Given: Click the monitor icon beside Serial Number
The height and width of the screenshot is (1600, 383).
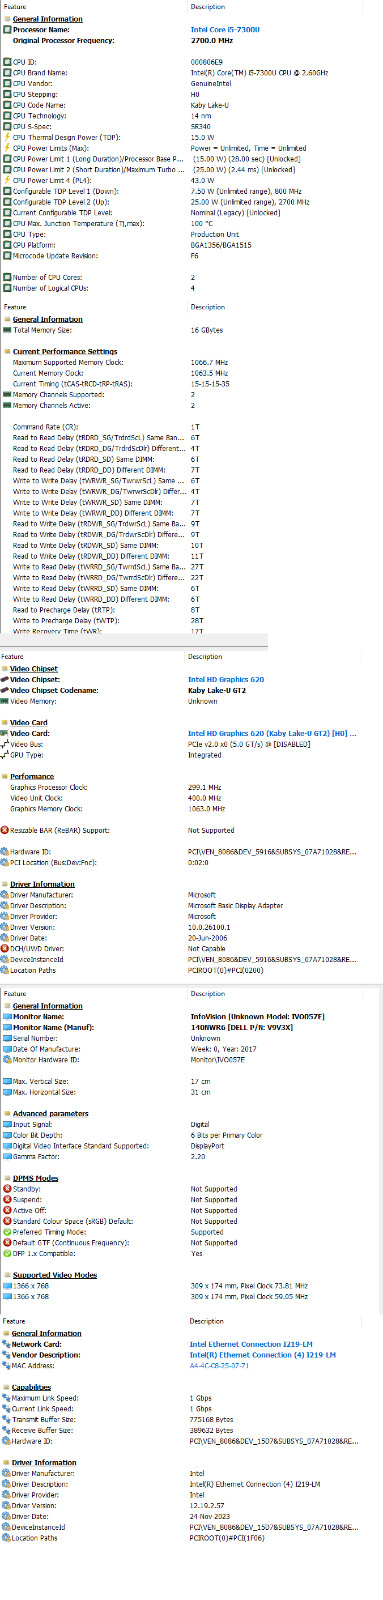Looking at the screenshot, I should (x=6, y=1038).
